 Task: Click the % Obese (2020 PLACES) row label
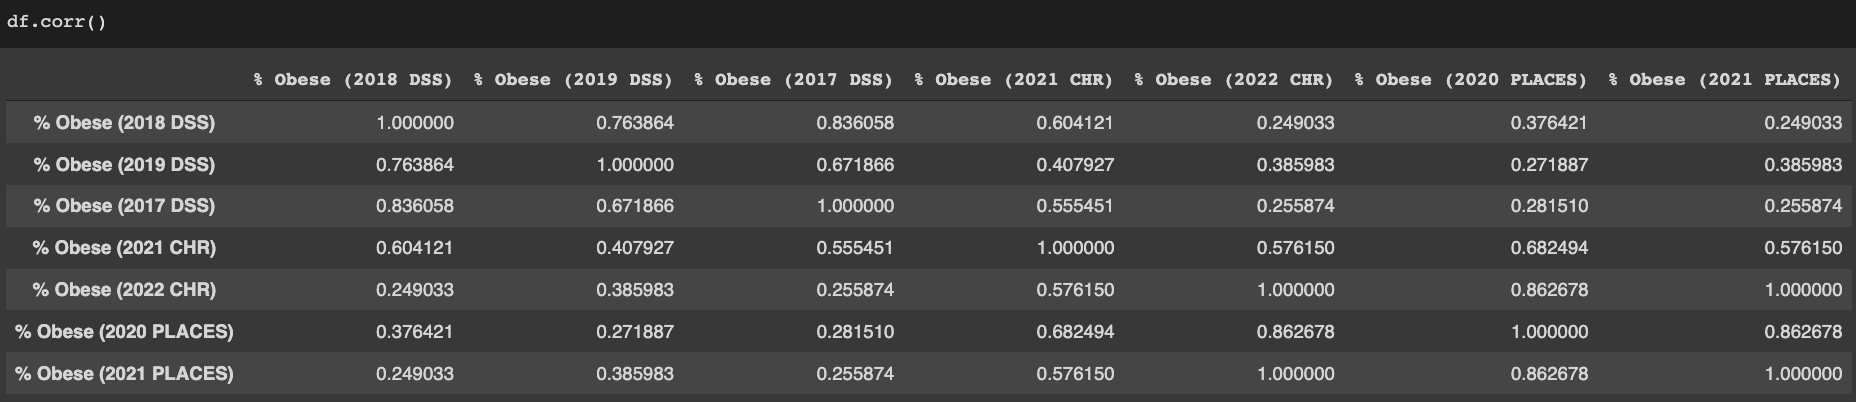coord(124,332)
